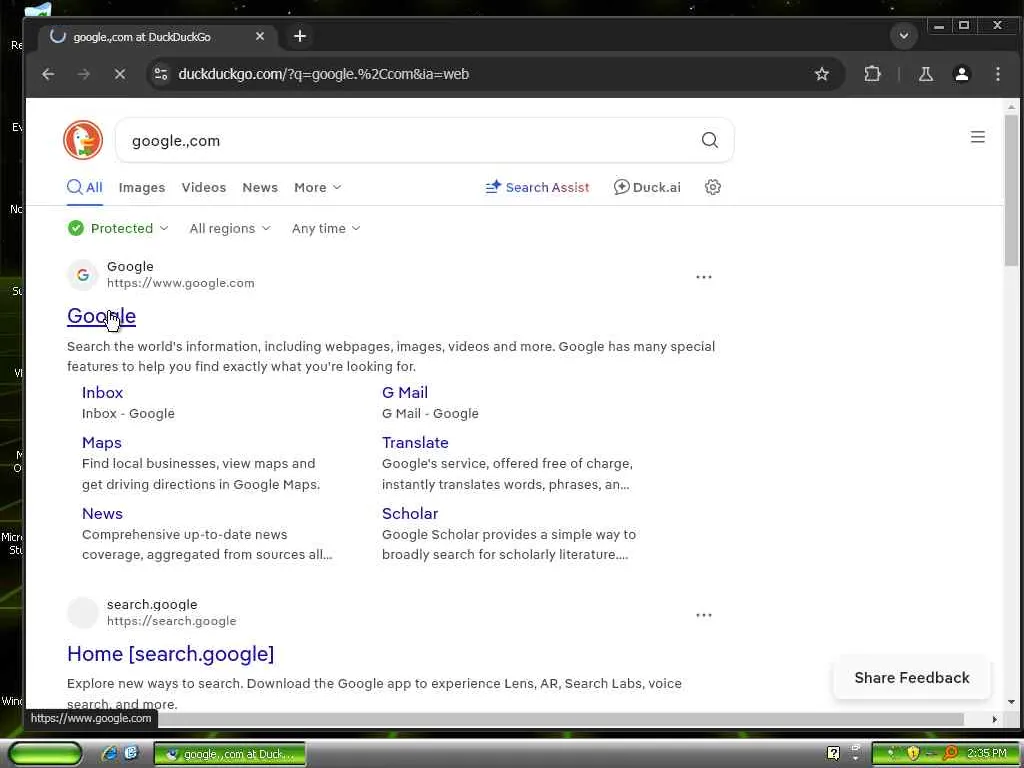Screen dimensions: 1024x768
Task: Open the taskbar google.,com at Duck... window button
Action: point(230,754)
